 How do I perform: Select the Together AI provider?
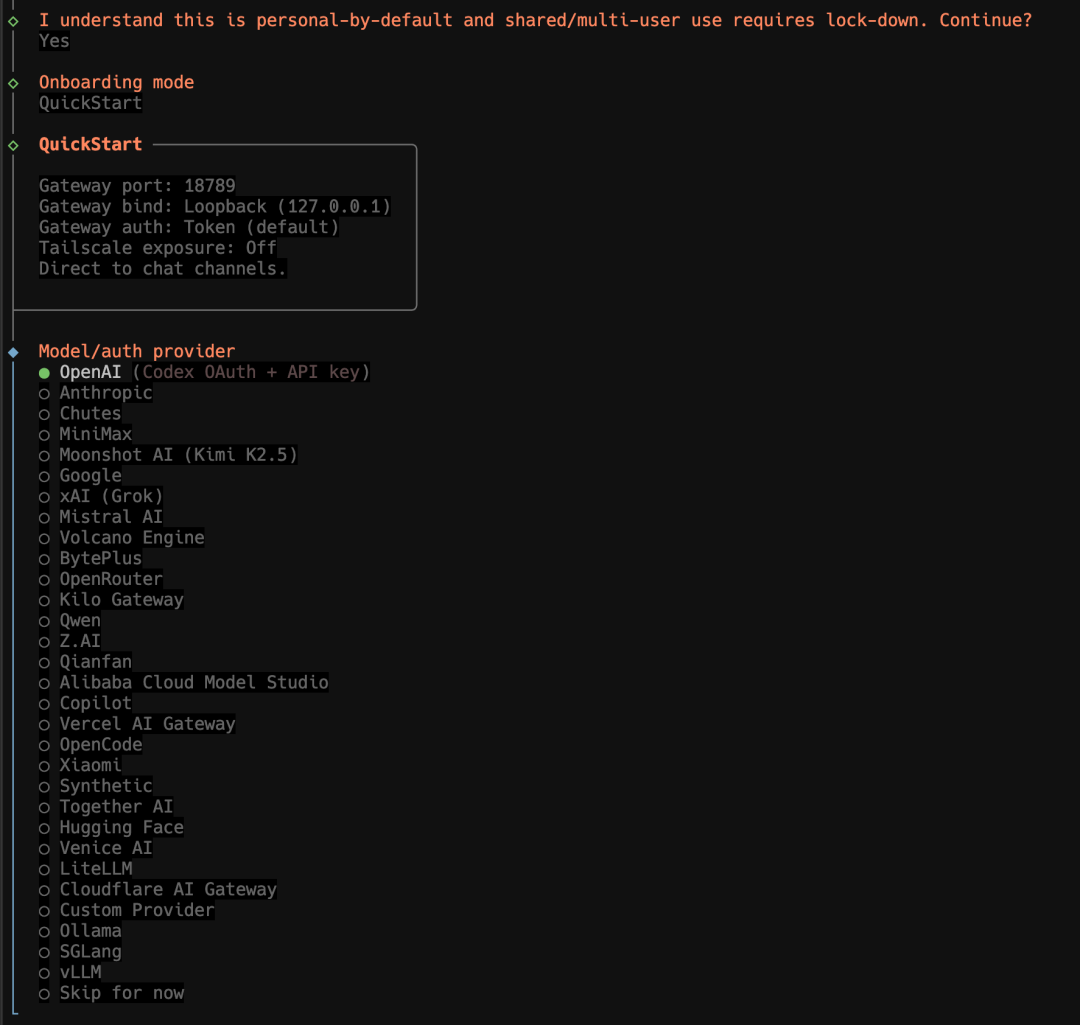pos(115,807)
